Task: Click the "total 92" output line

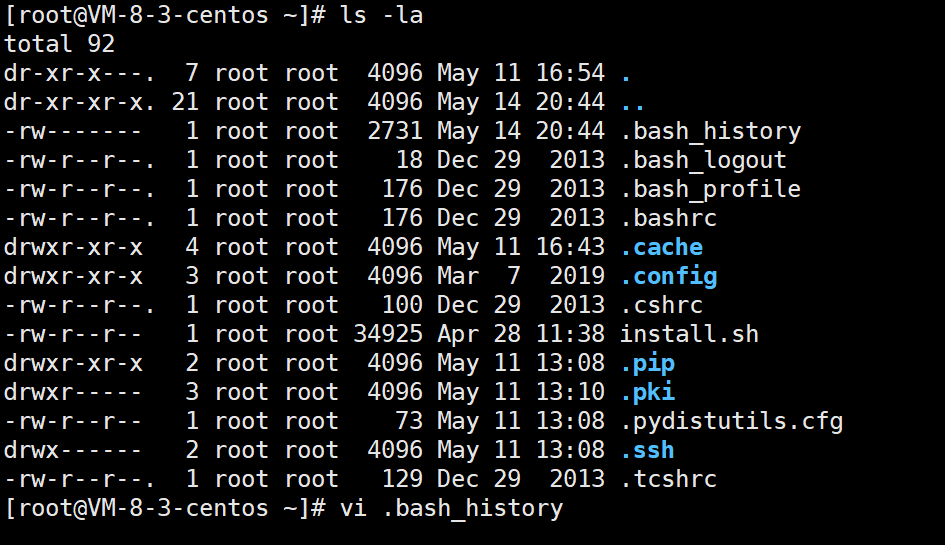Action: [x=60, y=44]
